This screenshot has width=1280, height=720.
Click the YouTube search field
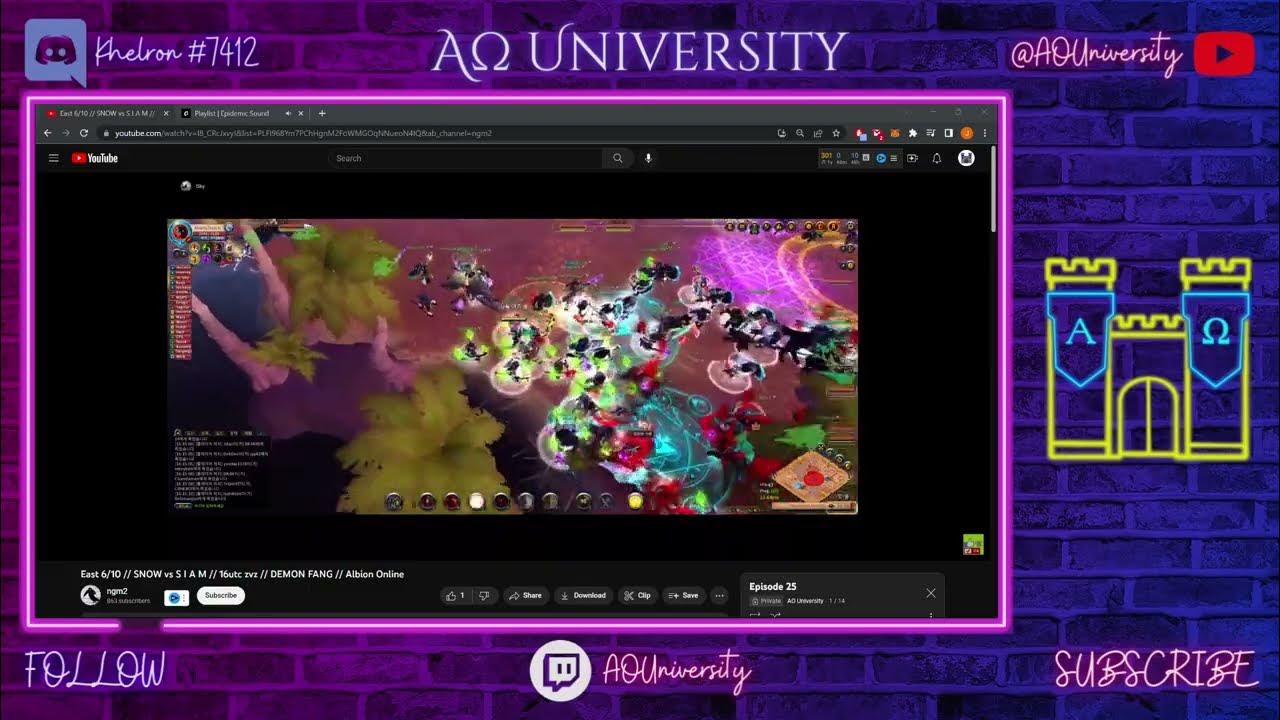(466, 158)
